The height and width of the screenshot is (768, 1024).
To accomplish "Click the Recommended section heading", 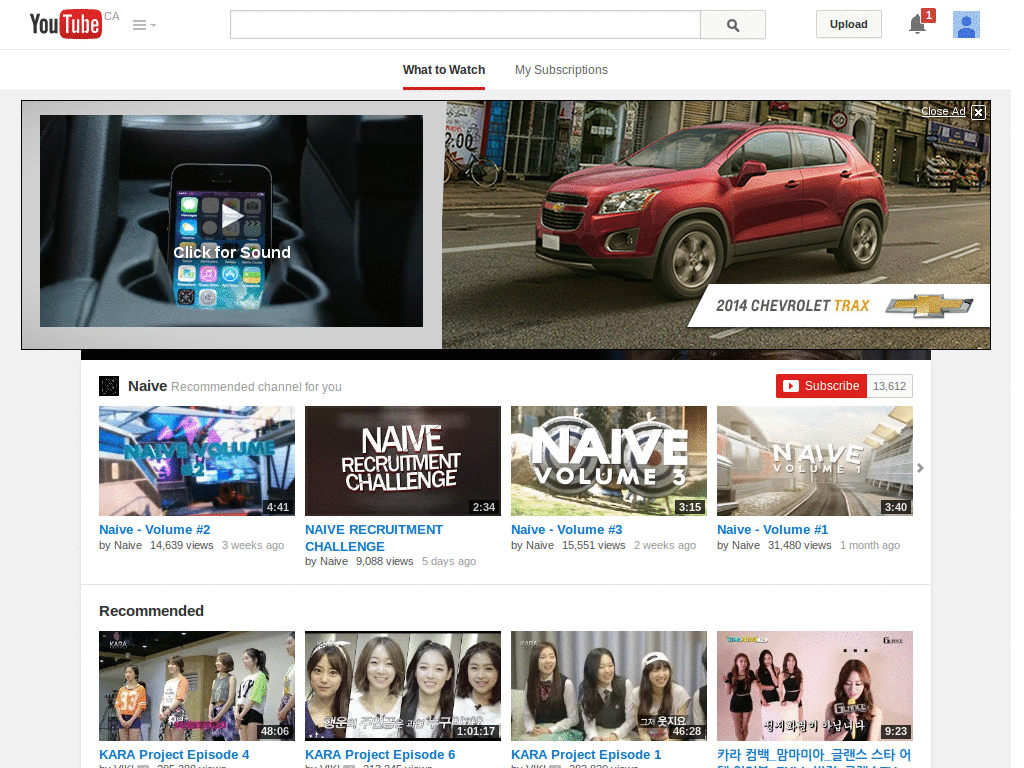I will point(152,611).
